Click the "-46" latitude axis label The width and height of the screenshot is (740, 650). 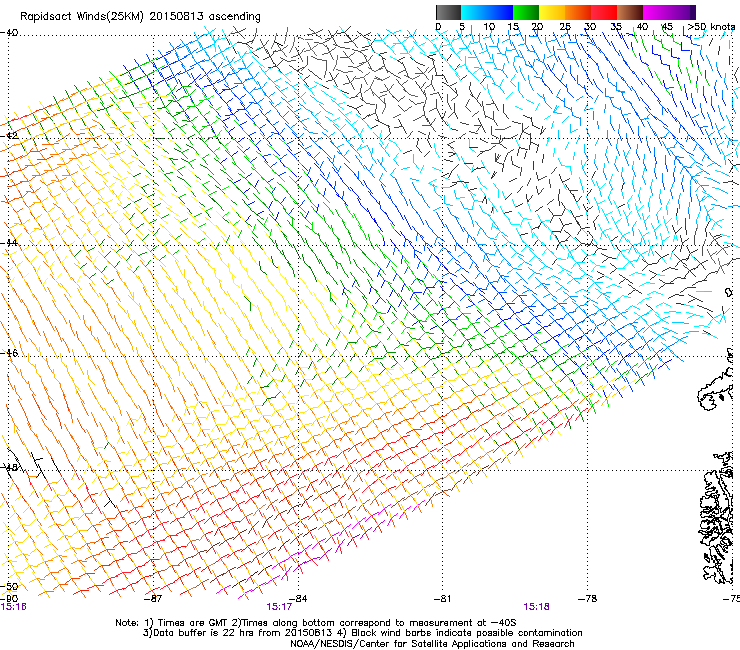(9, 353)
